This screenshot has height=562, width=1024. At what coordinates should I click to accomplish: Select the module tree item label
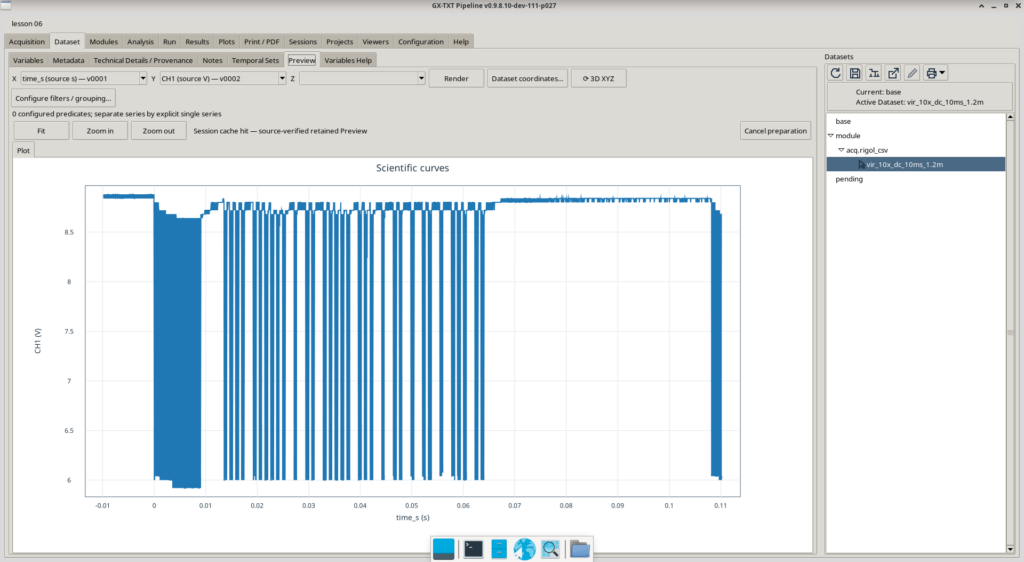click(848, 136)
